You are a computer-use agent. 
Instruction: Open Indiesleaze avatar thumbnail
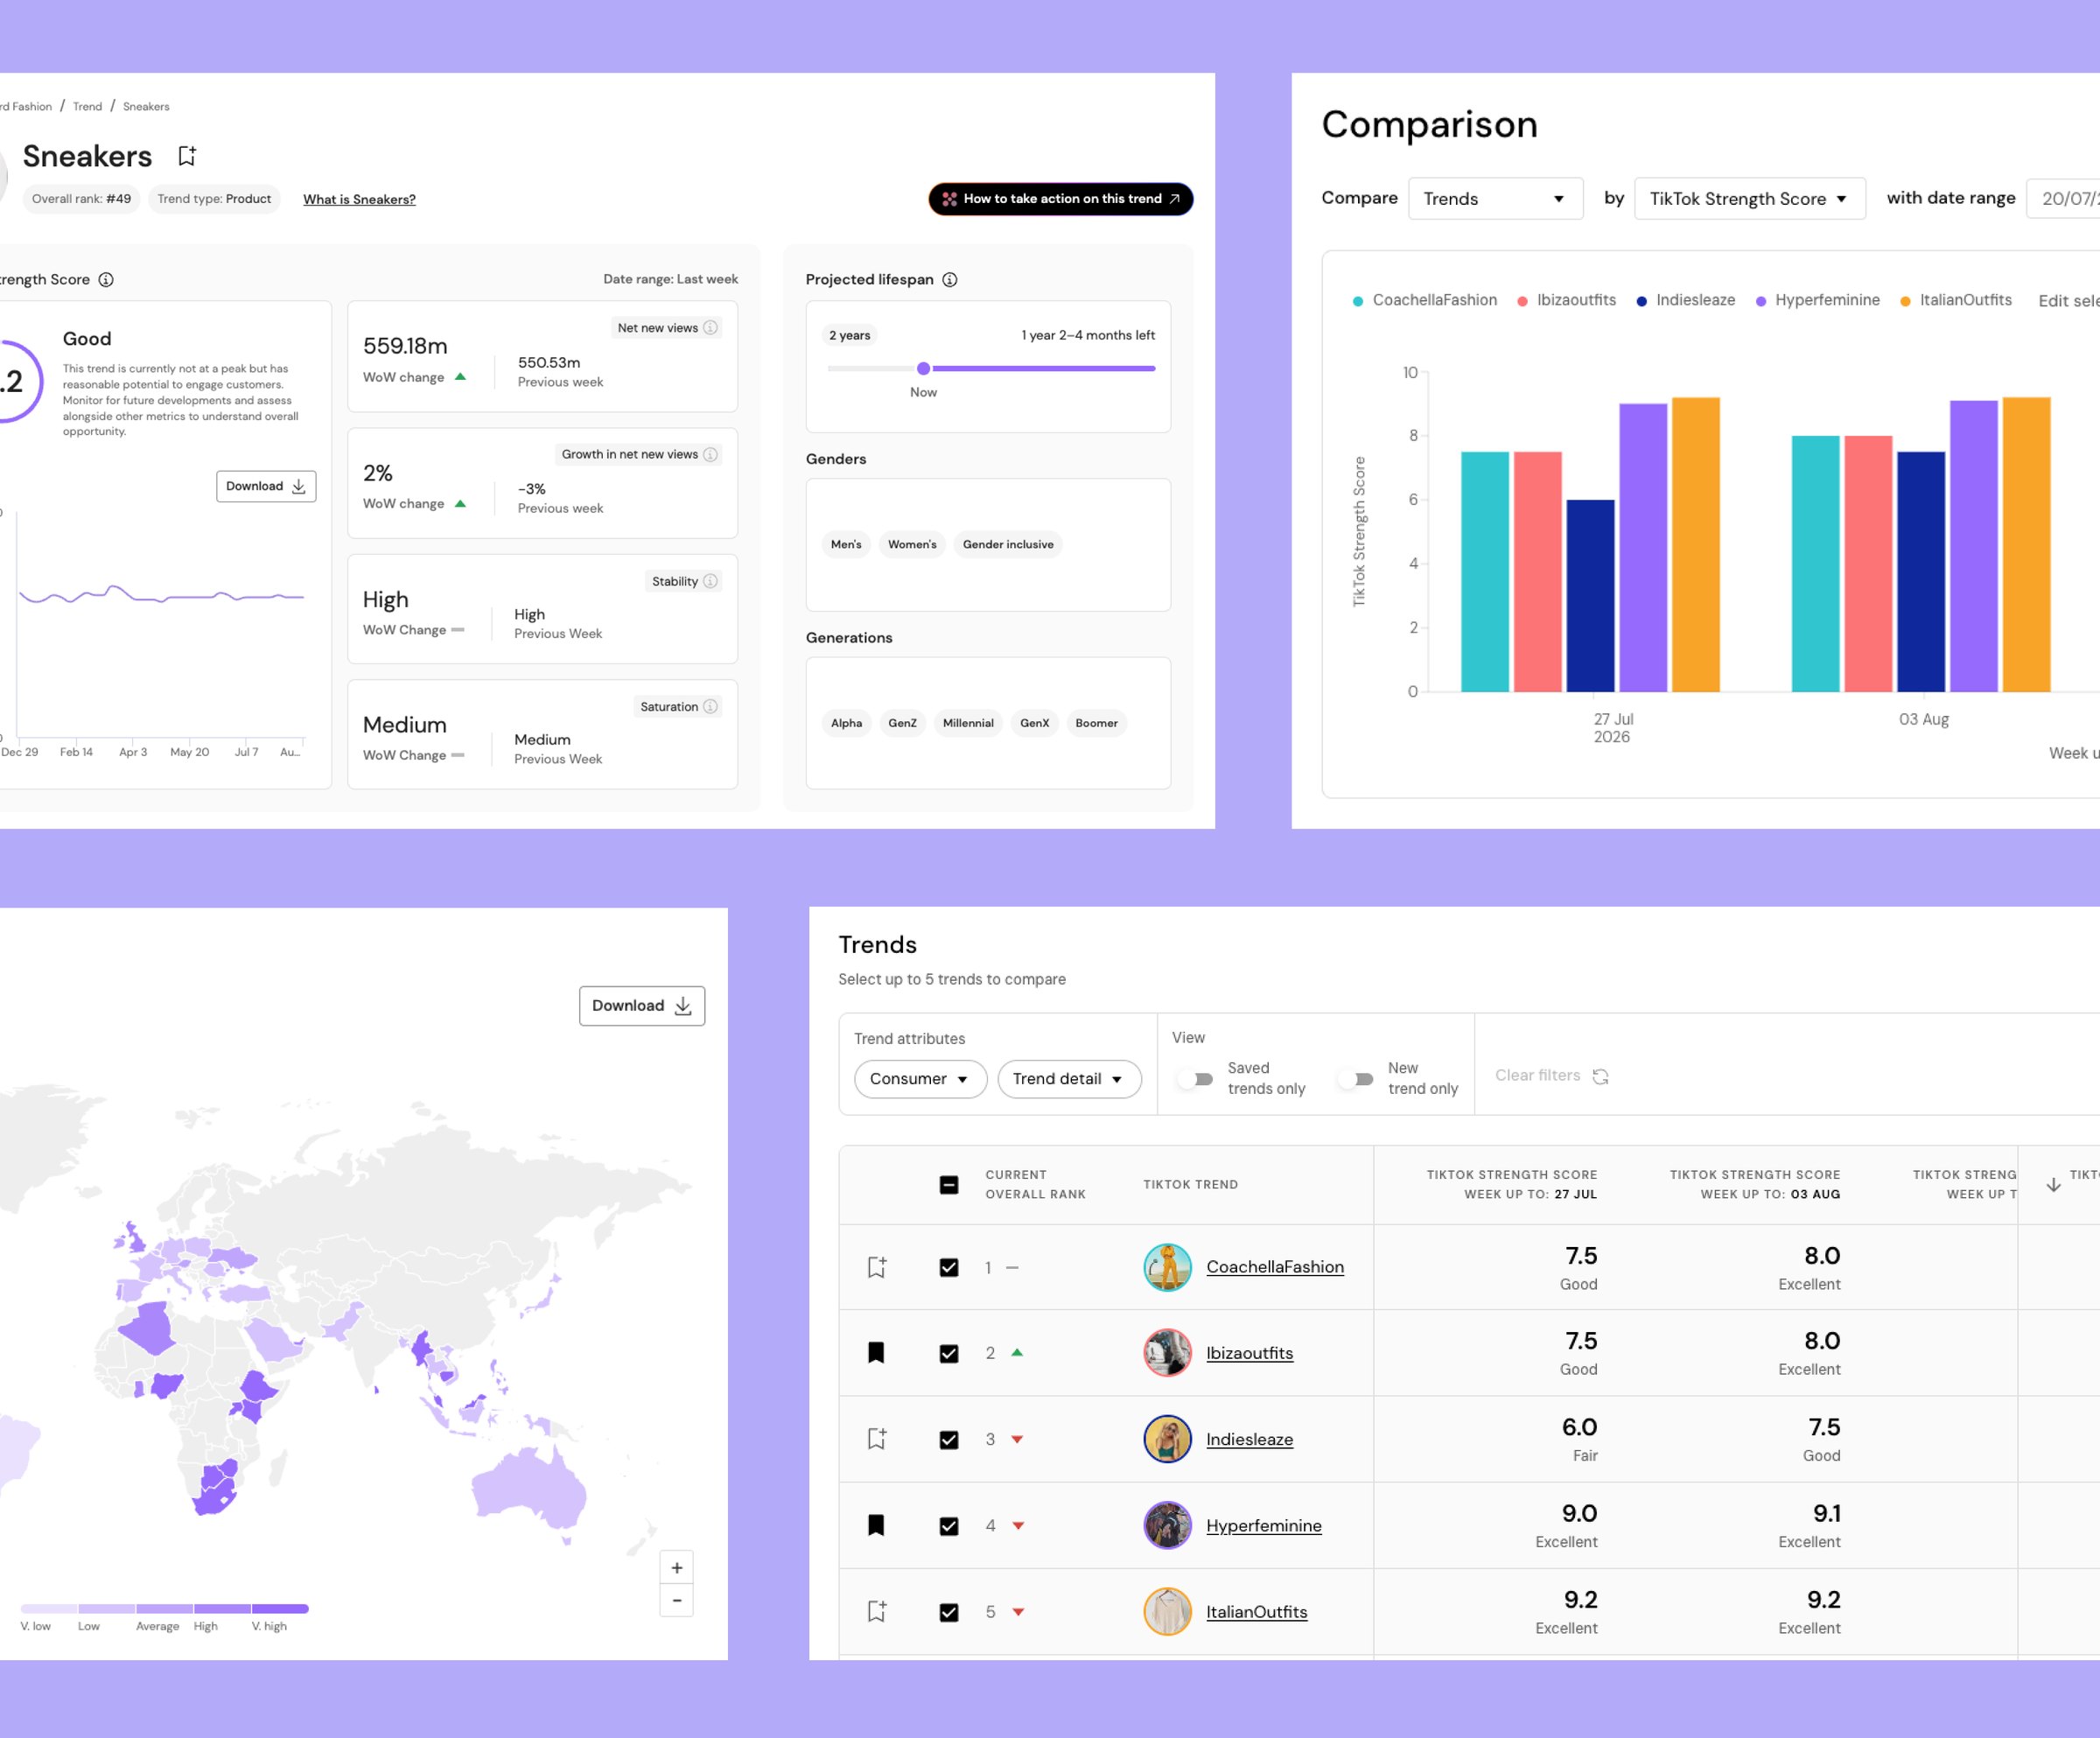coord(1167,1439)
